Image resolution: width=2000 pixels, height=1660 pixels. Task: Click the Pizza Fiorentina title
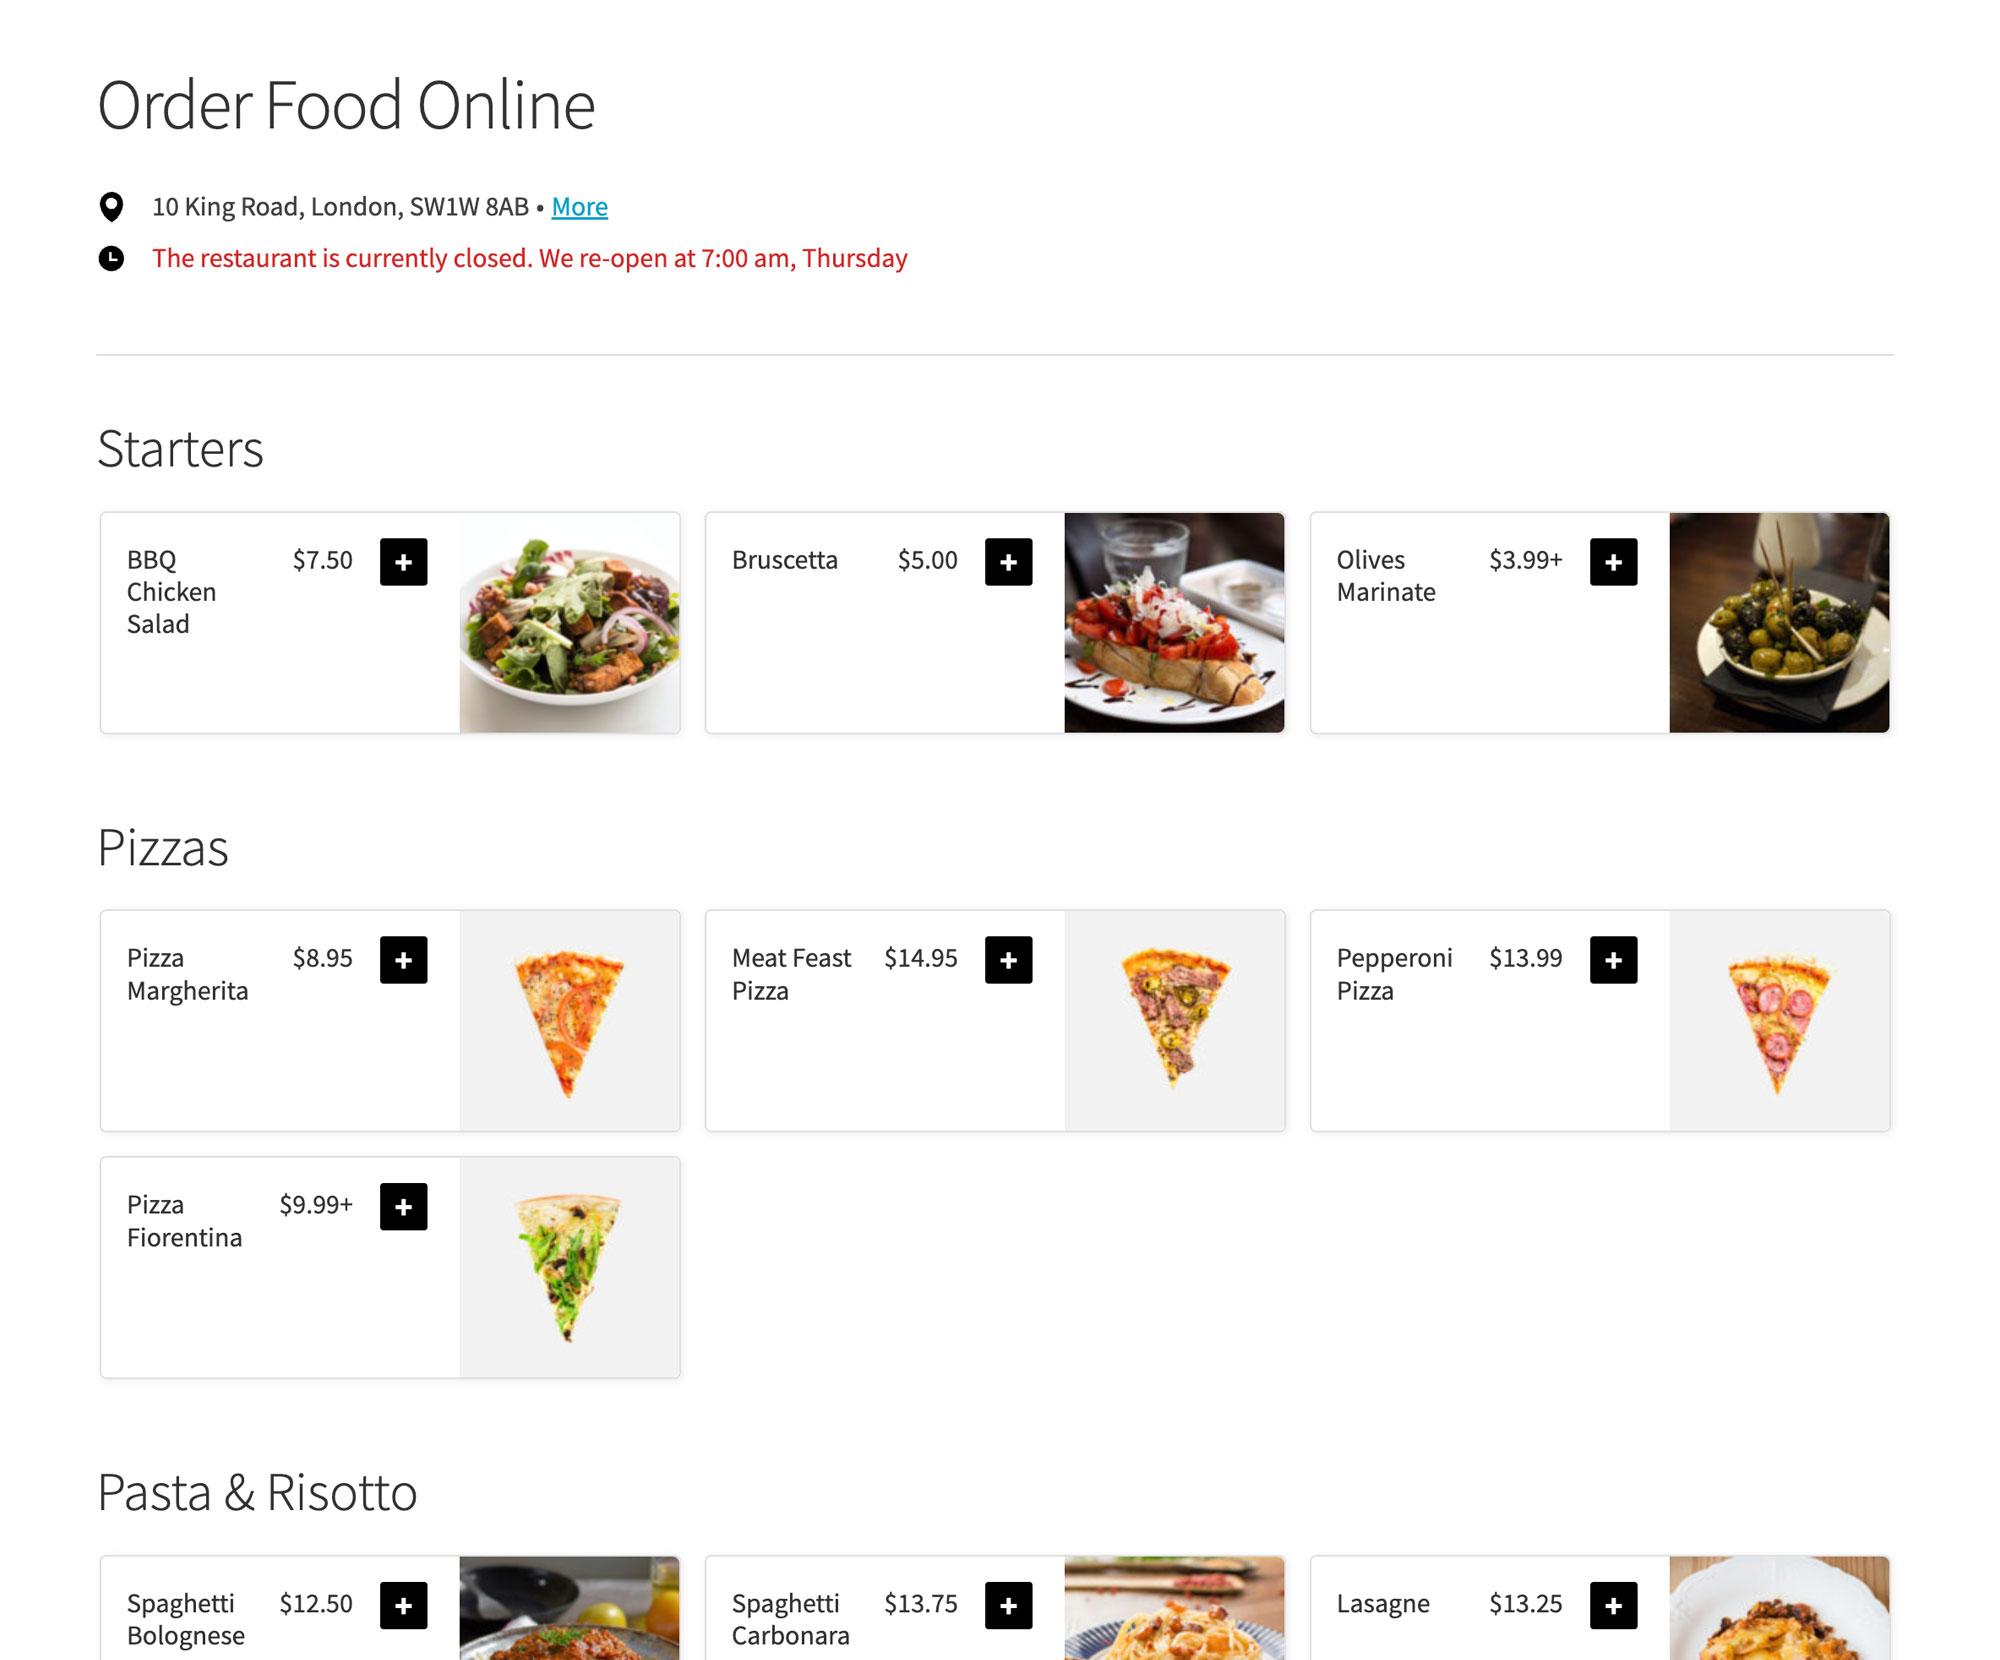(x=184, y=1221)
